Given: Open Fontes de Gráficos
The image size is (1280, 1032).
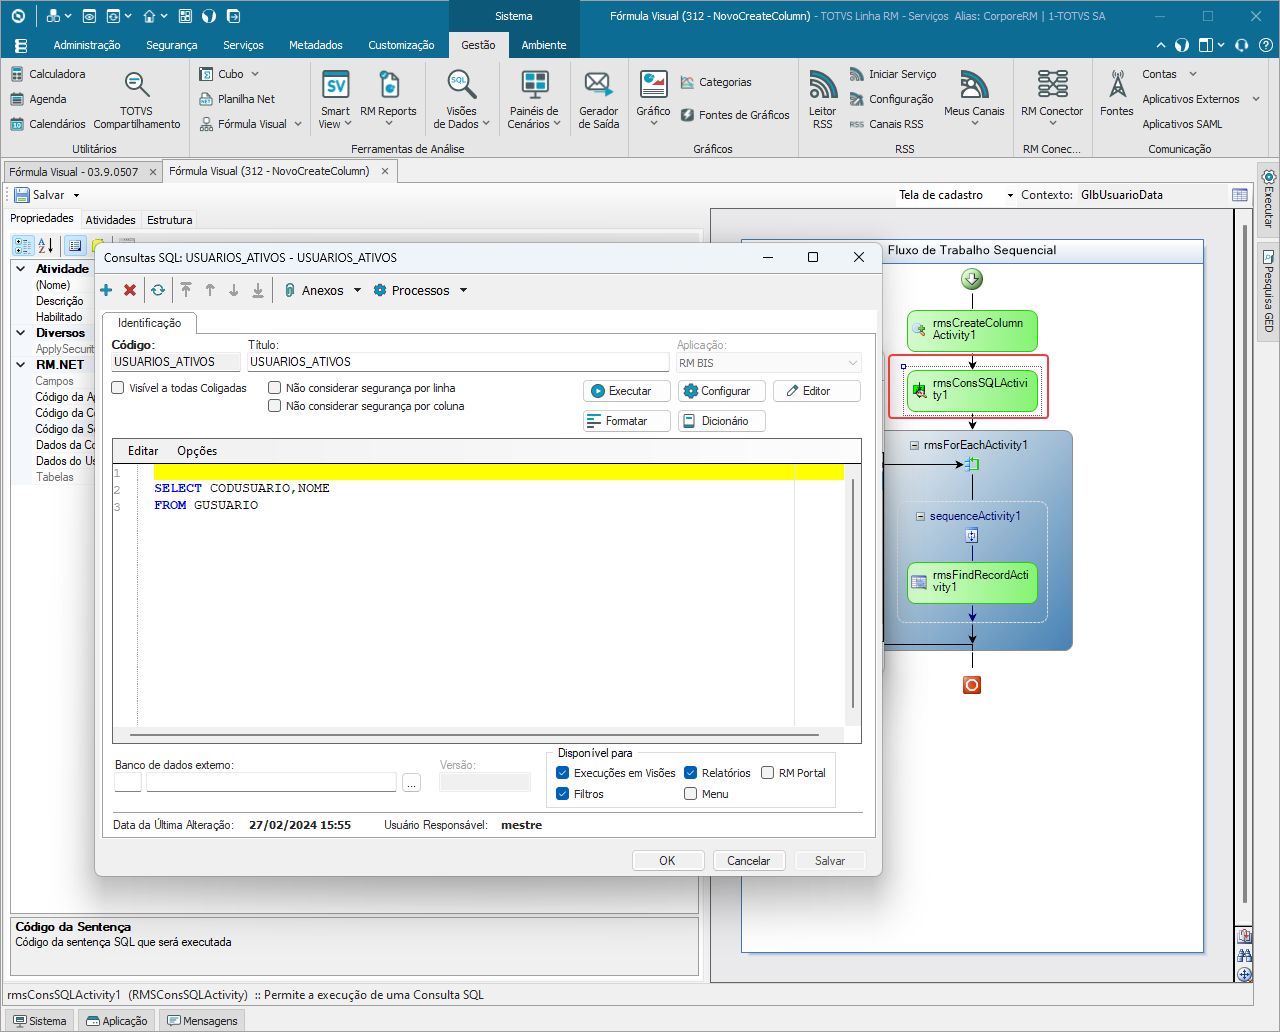Looking at the screenshot, I should pyautogui.click(x=735, y=115).
